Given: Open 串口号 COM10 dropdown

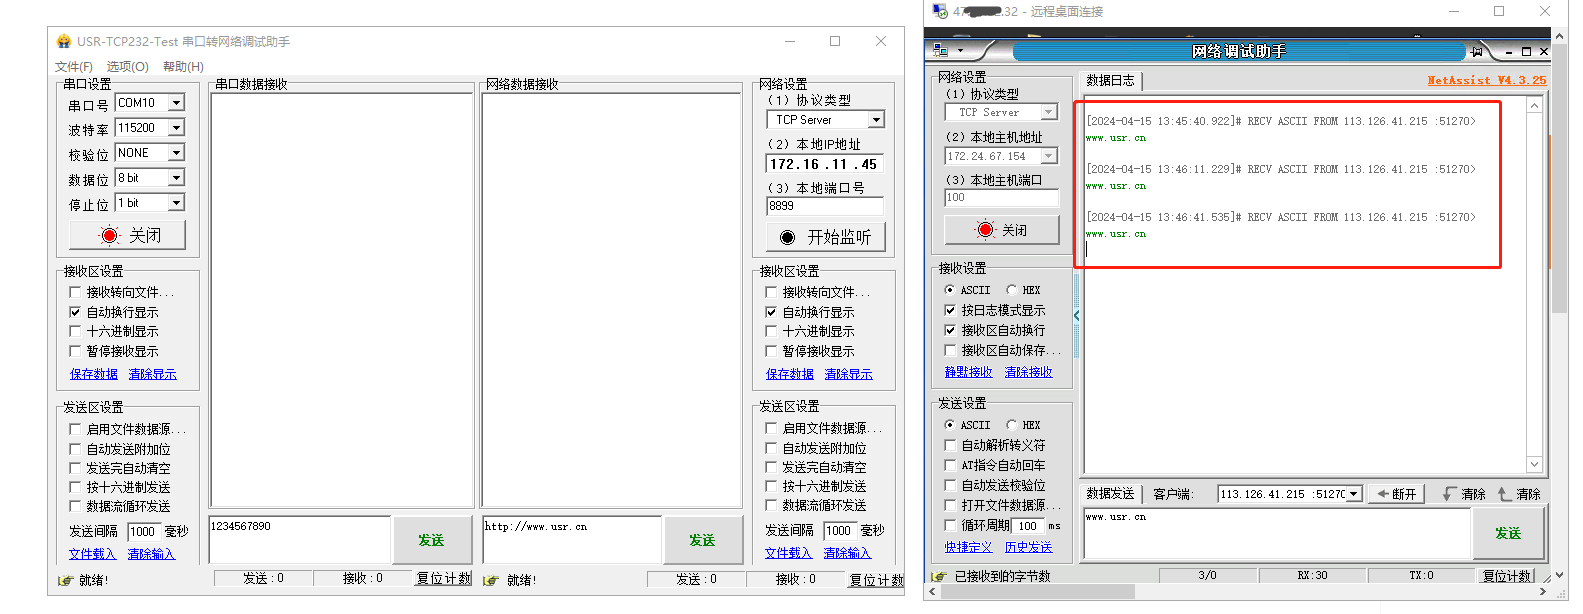Looking at the screenshot, I should [x=176, y=103].
